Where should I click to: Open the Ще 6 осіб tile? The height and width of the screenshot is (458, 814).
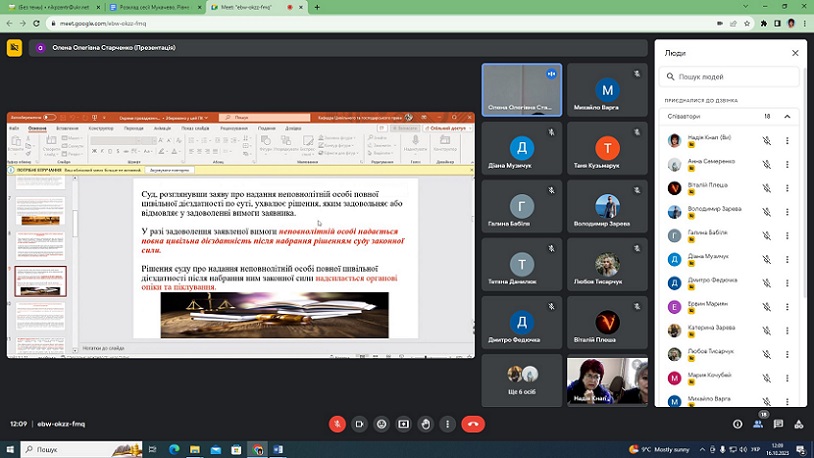522,381
